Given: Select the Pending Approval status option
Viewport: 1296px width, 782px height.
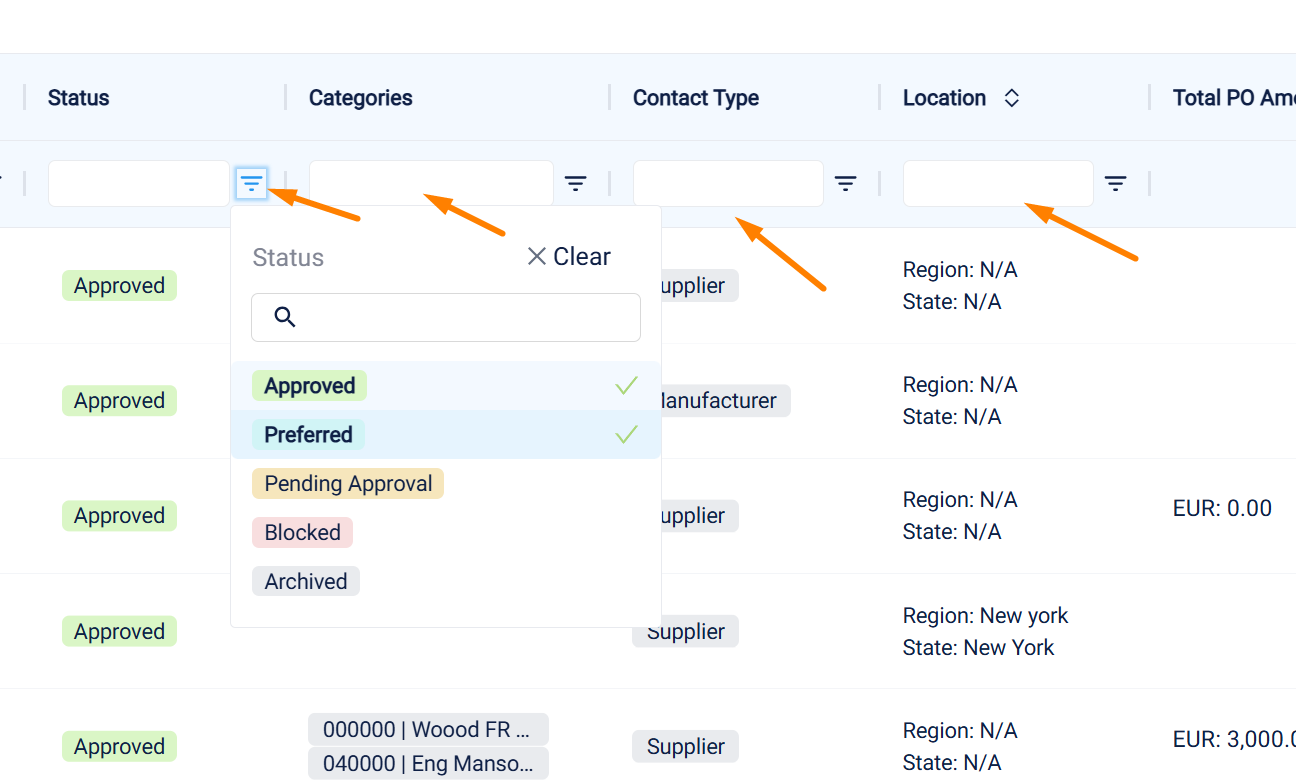Looking at the screenshot, I should (347, 484).
